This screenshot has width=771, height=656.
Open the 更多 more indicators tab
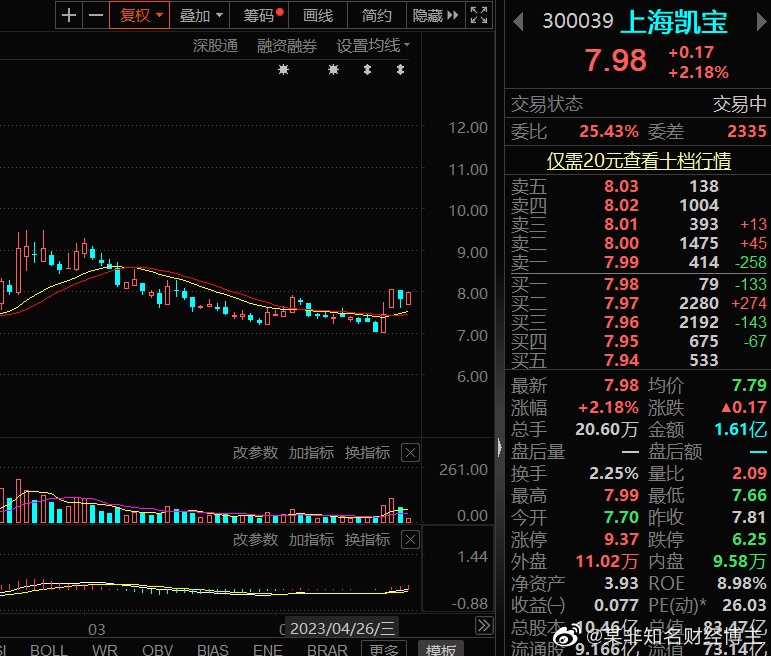[x=384, y=649]
